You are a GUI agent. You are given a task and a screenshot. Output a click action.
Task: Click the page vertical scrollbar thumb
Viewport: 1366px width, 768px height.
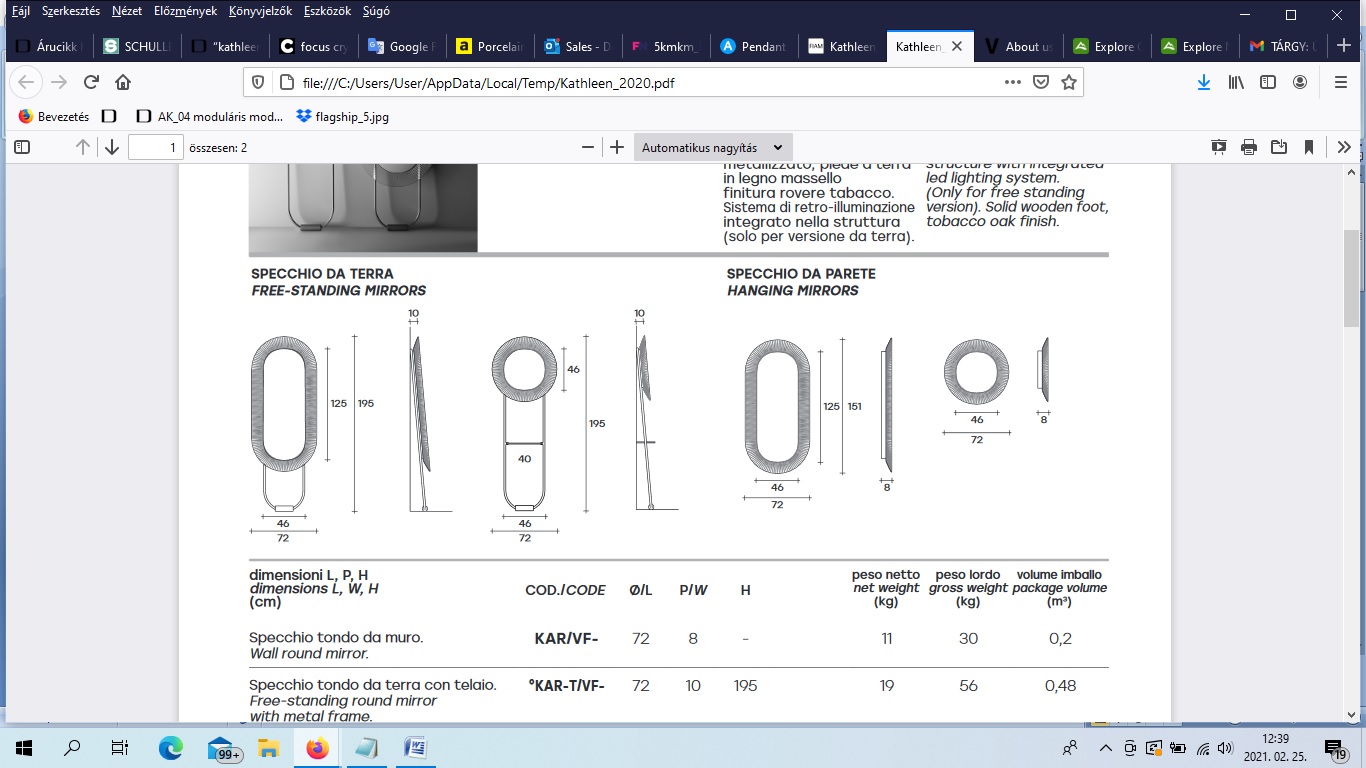[x=1352, y=278]
